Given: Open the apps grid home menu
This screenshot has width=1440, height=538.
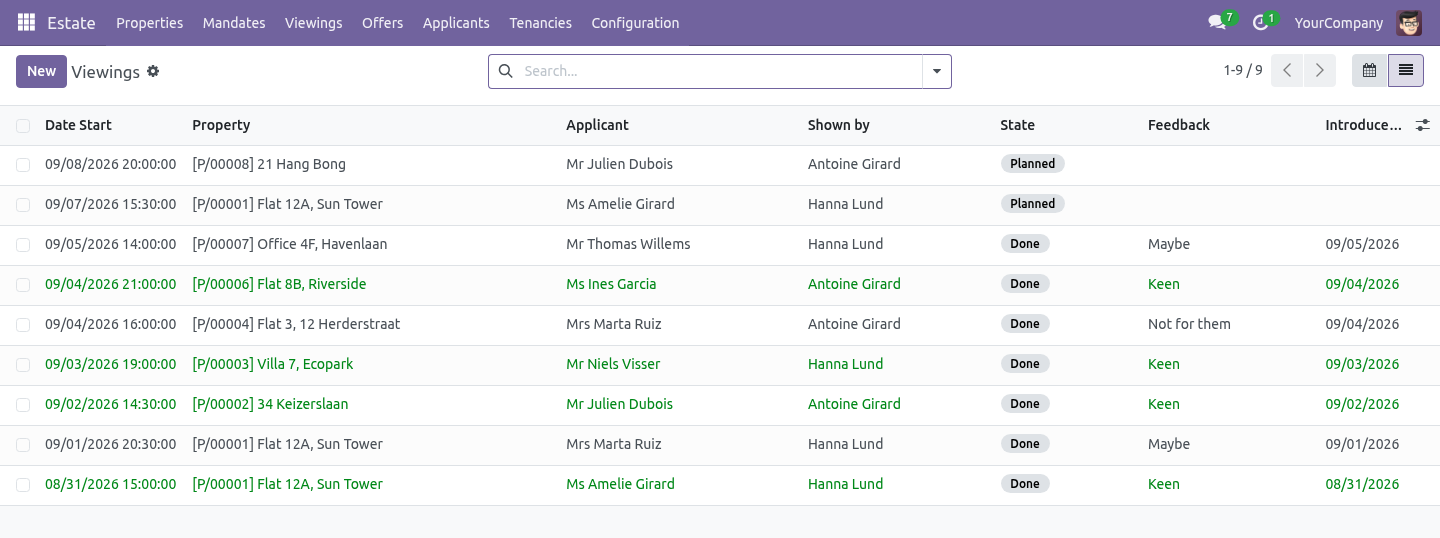Looking at the screenshot, I should pyautogui.click(x=26, y=22).
